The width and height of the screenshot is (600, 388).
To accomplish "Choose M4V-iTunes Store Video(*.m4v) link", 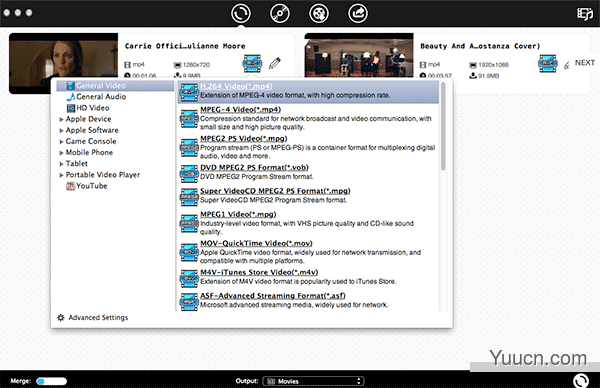I will point(259,272).
